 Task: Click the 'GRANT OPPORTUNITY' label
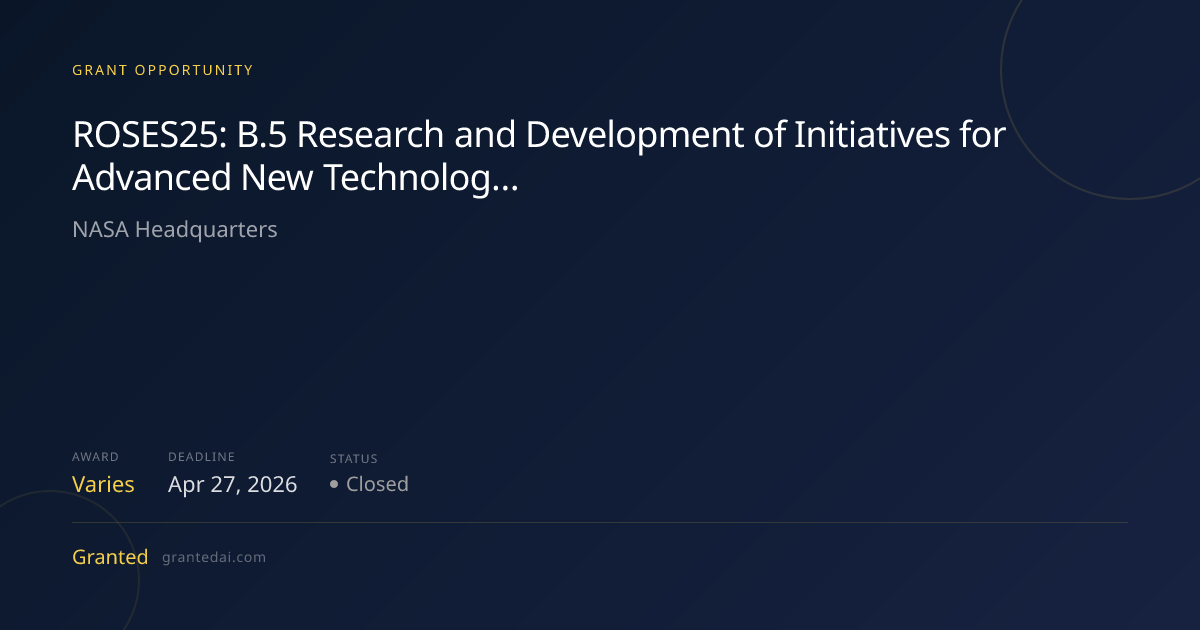pos(163,70)
